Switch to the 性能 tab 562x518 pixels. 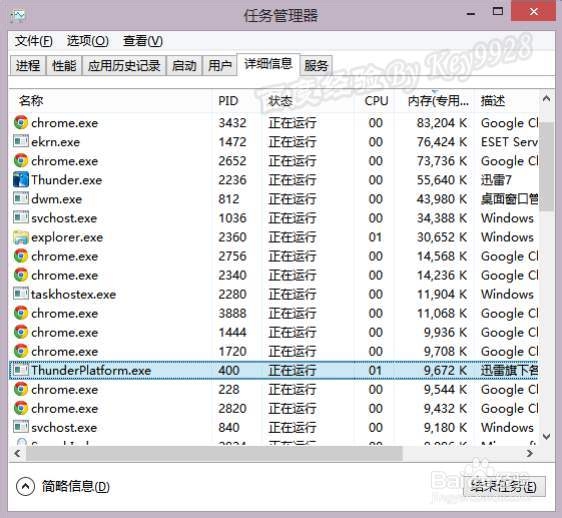point(64,66)
